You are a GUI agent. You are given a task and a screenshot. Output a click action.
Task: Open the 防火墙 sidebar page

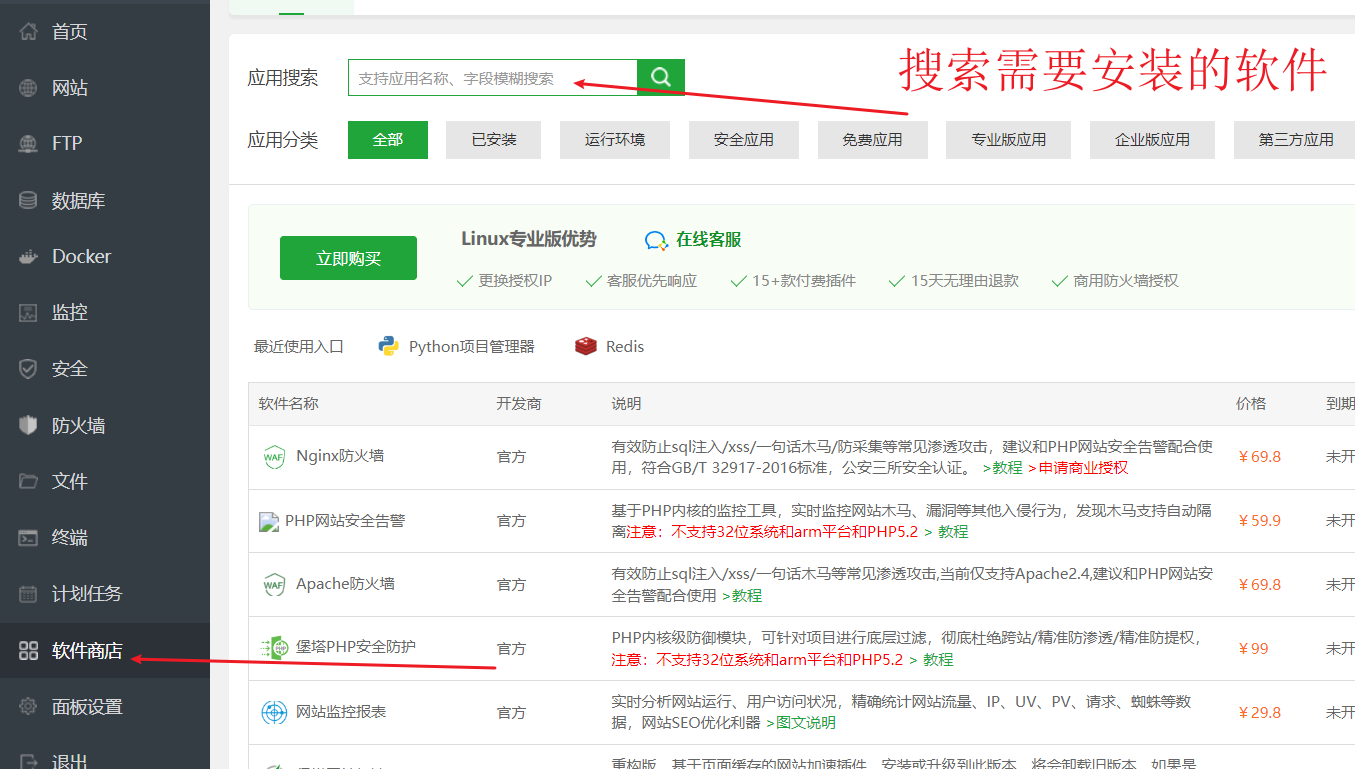coord(78,426)
